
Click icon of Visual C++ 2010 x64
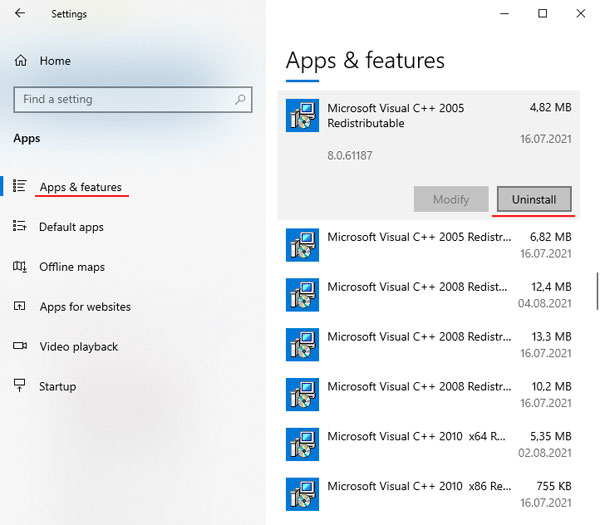(302, 444)
